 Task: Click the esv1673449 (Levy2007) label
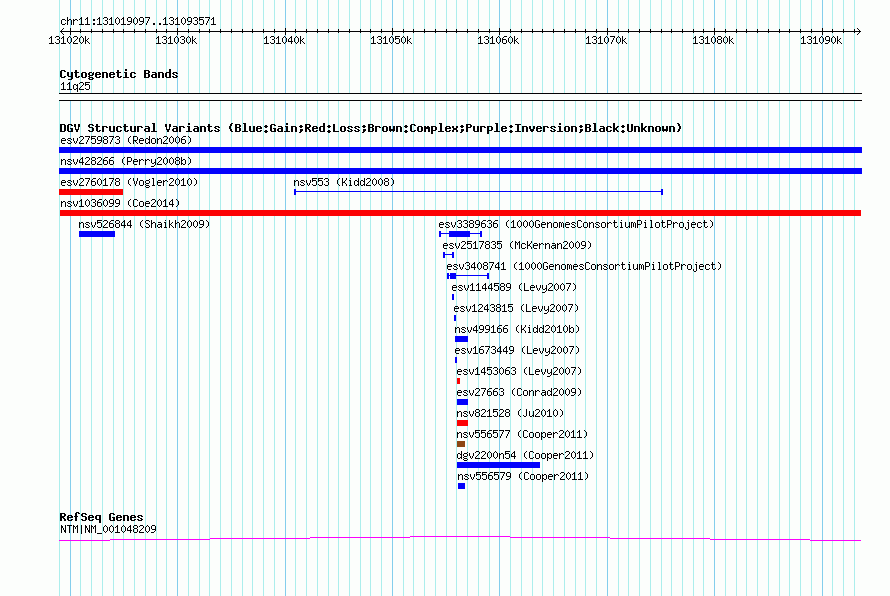coord(517,350)
